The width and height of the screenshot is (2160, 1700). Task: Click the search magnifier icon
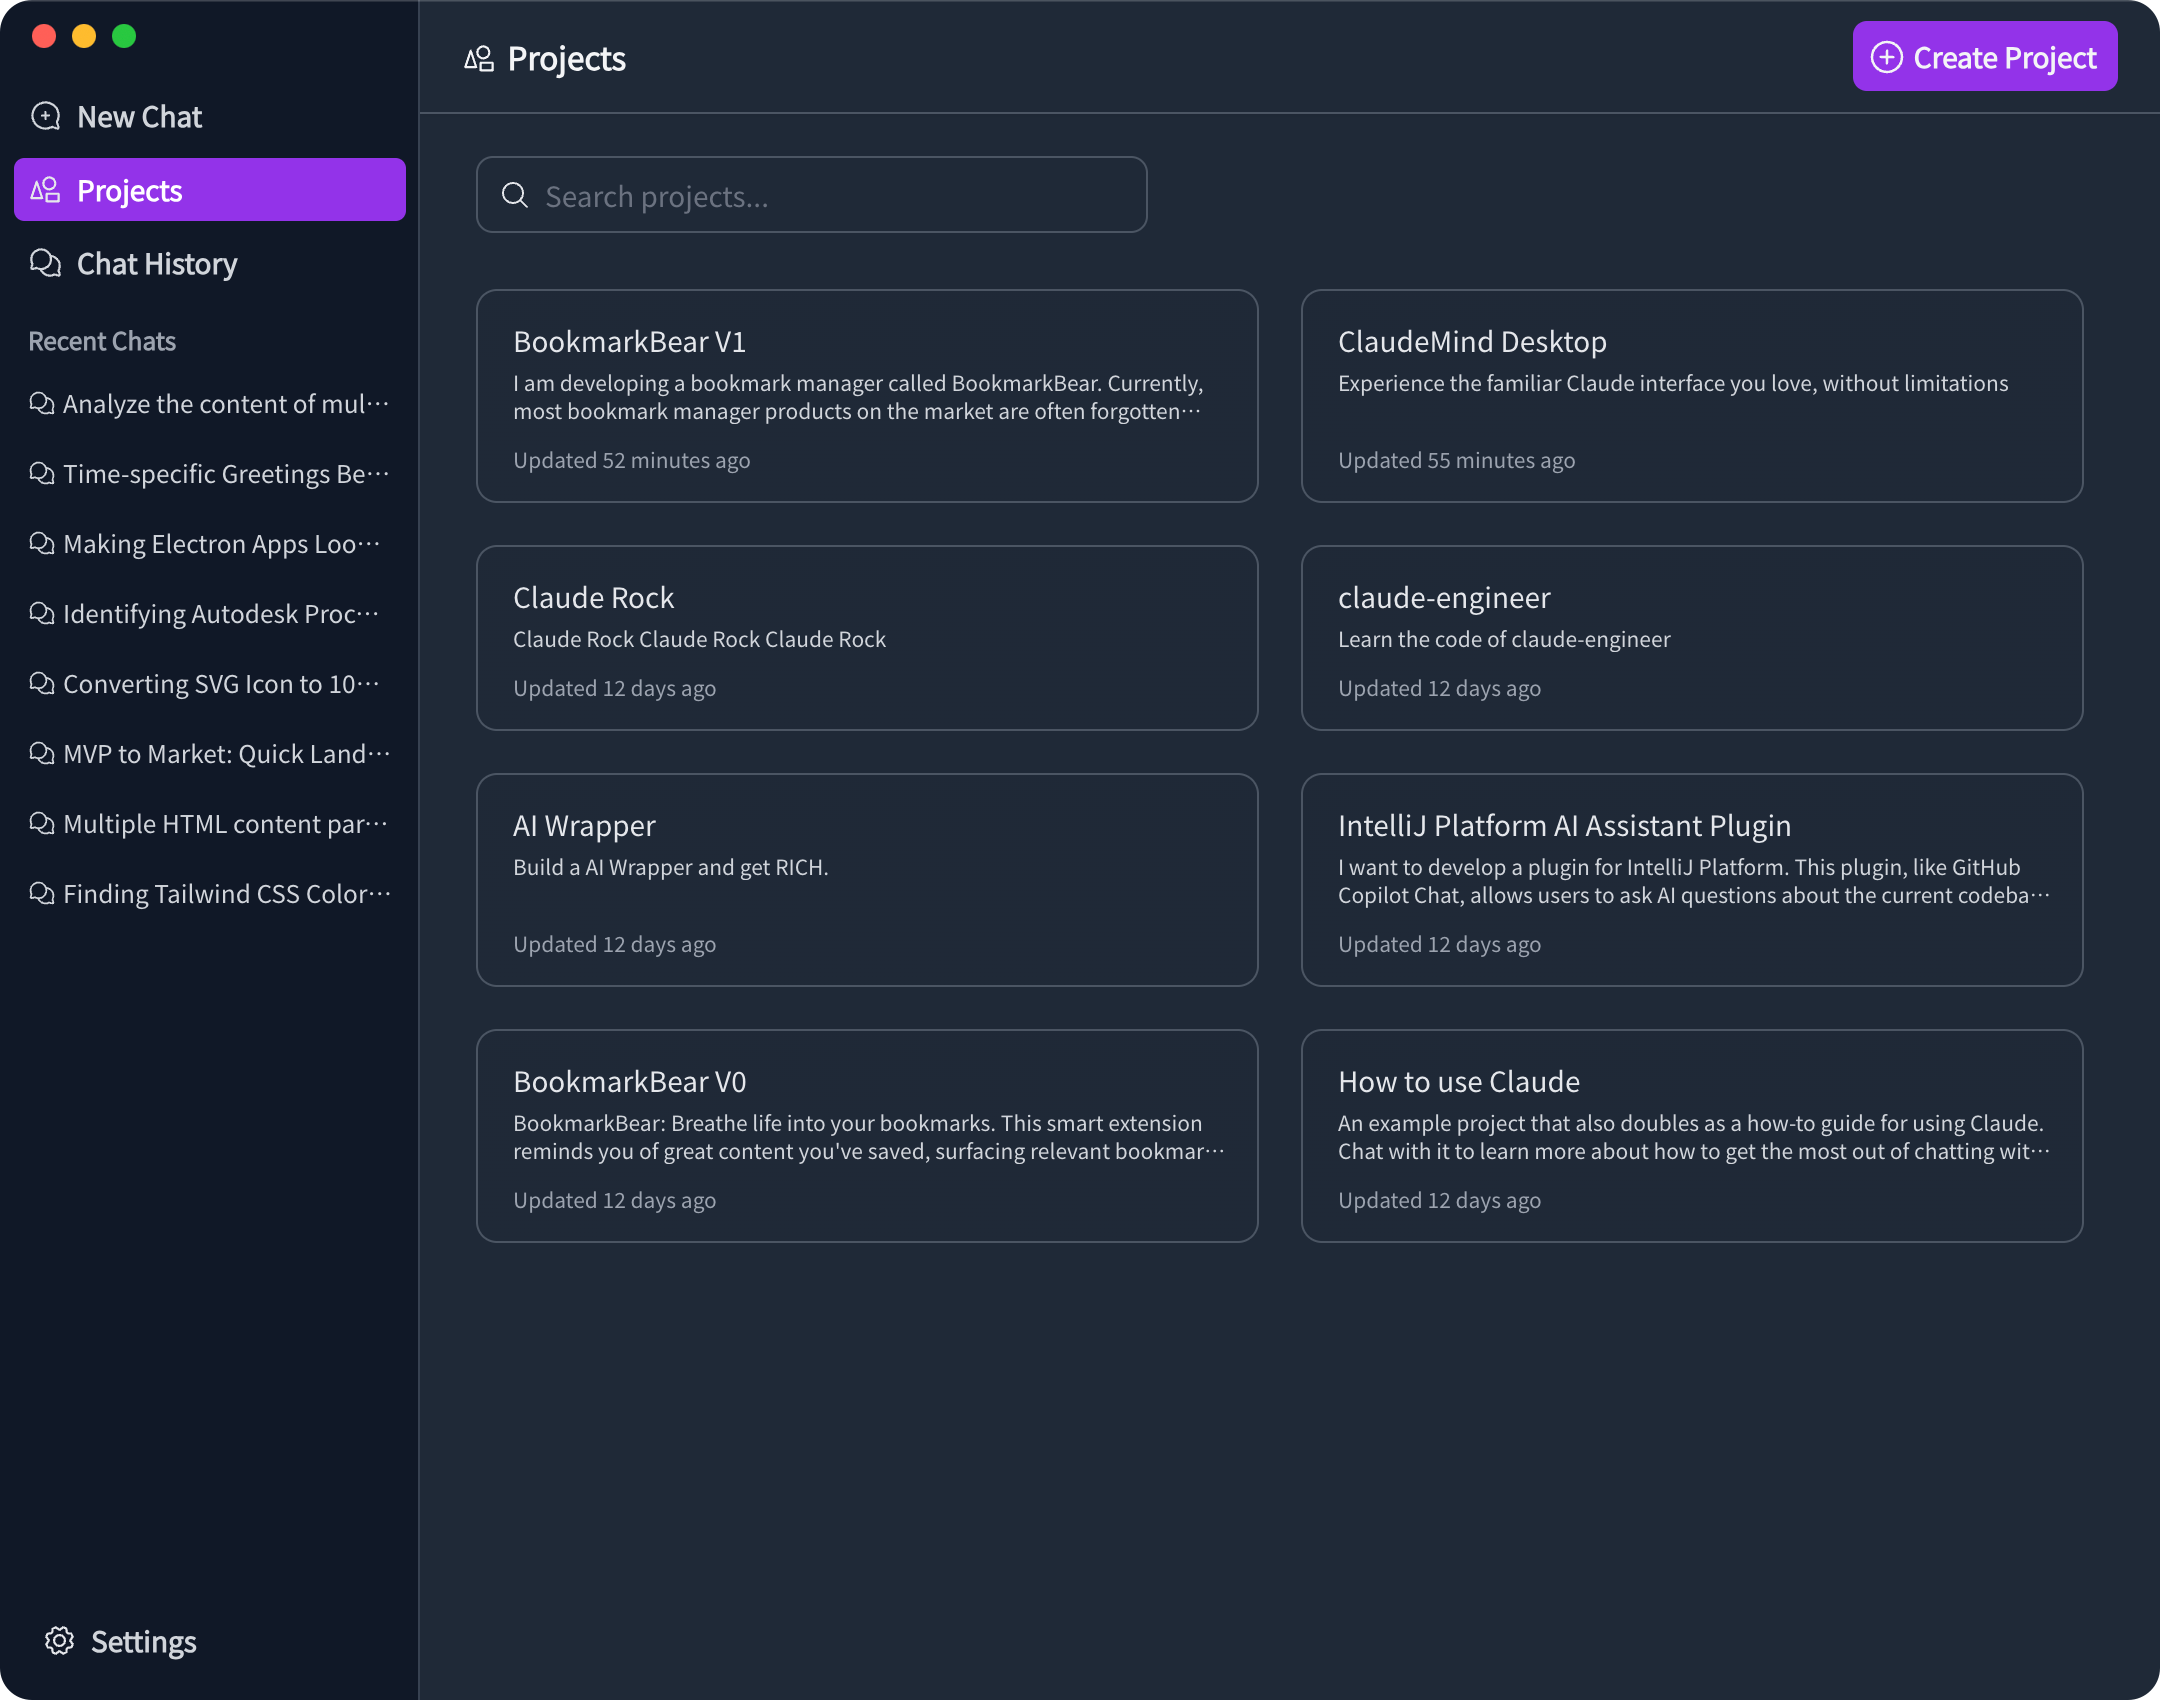515,195
